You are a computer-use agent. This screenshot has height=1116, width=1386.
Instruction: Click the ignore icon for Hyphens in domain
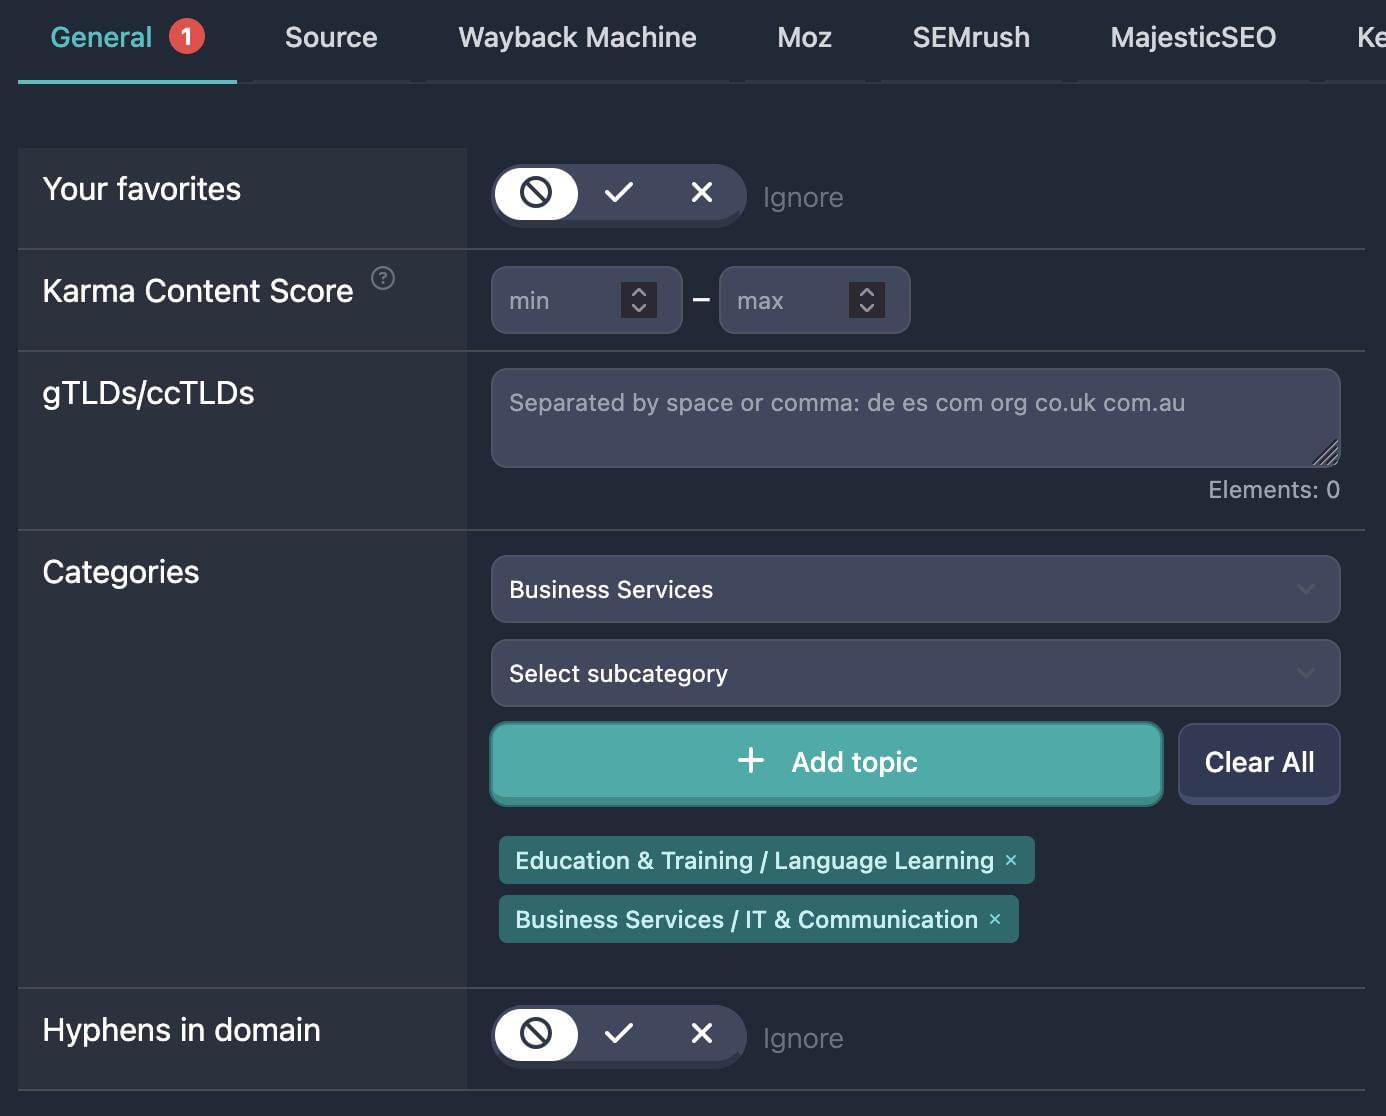coord(536,1034)
